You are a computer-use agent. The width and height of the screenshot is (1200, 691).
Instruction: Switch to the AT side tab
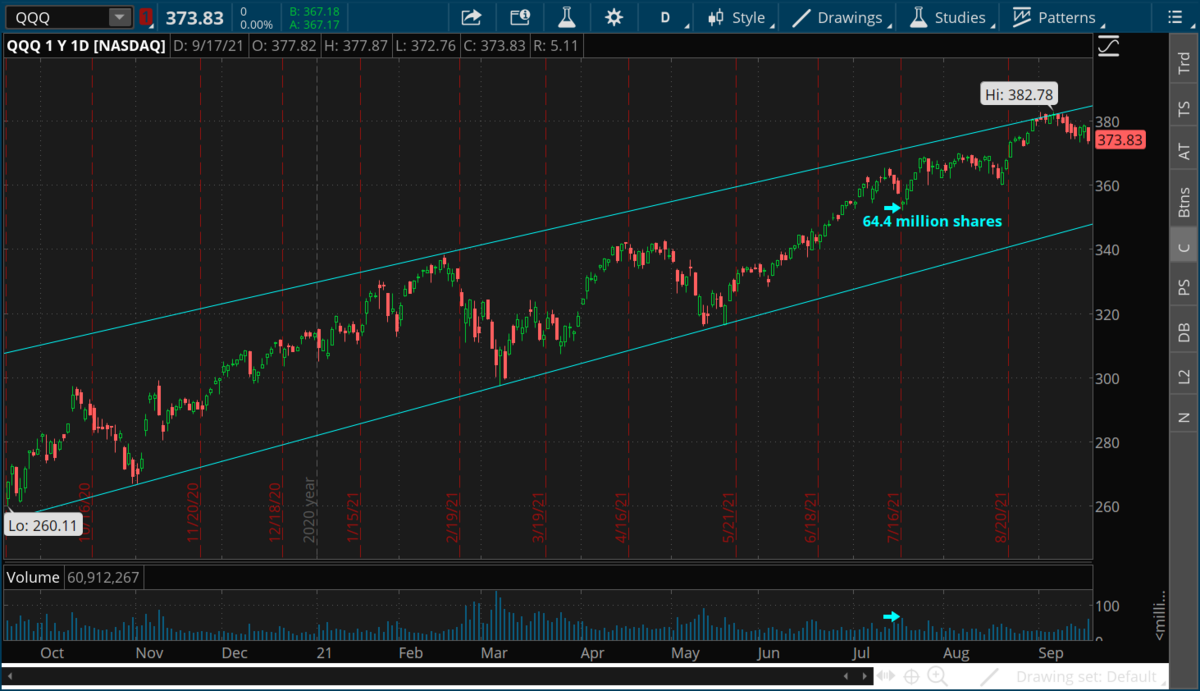tap(1184, 152)
